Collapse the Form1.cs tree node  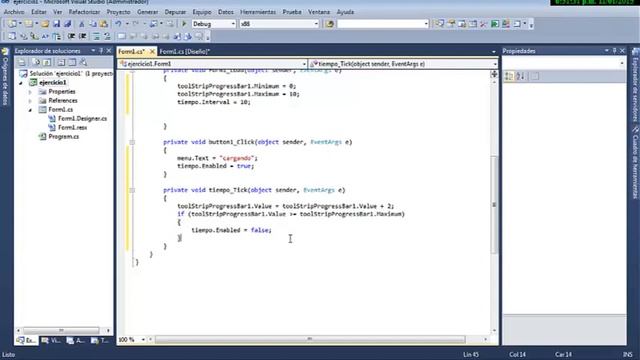click(30, 110)
